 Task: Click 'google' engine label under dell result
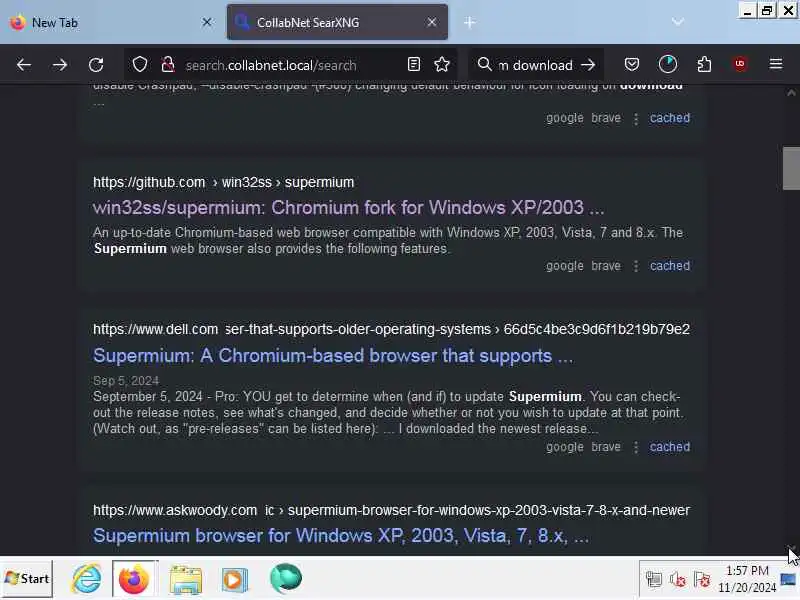point(564,447)
